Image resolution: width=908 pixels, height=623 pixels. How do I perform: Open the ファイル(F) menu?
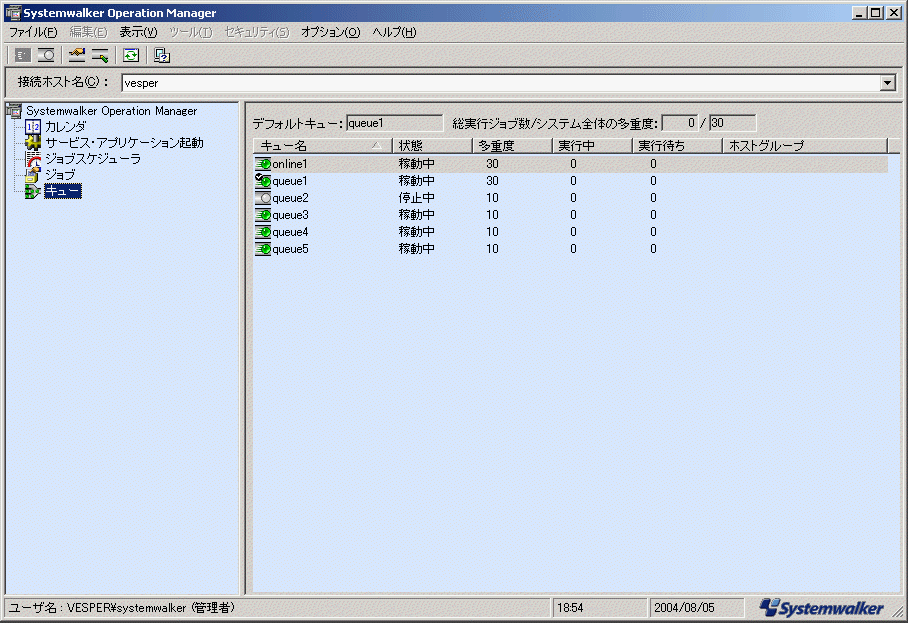point(33,32)
